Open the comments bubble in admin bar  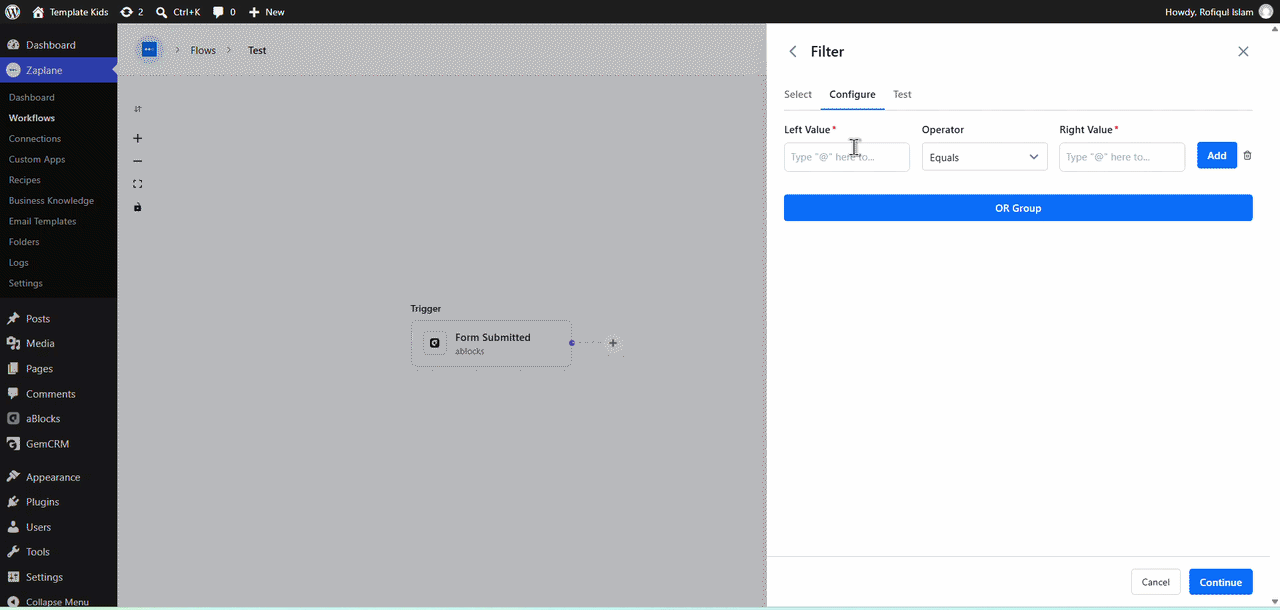224,12
